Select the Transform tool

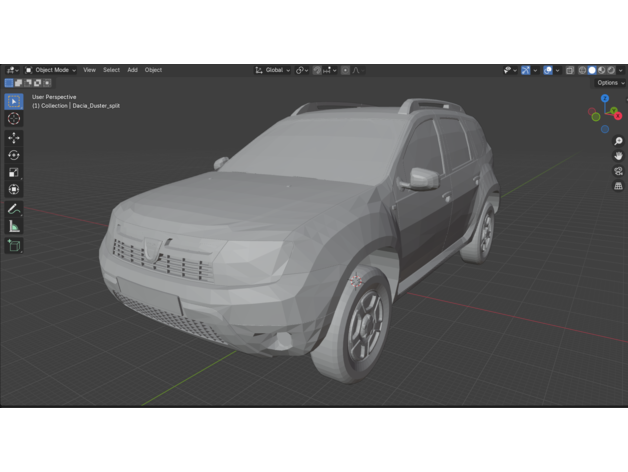coord(14,189)
